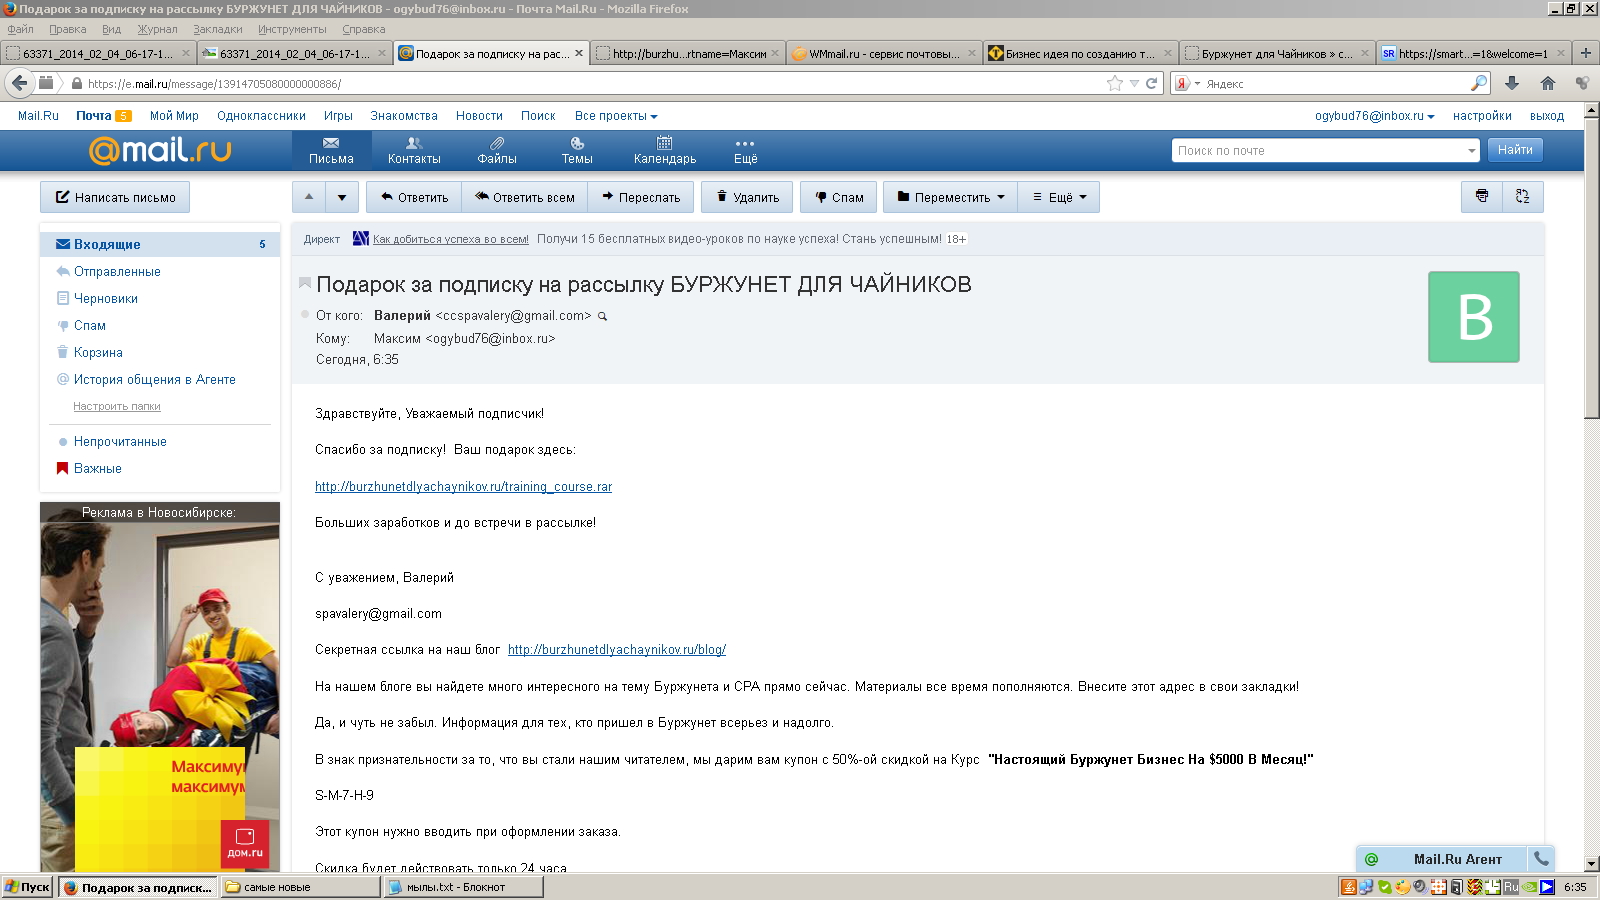This screenshot has width=1600, height=900.
Task: Open the training_course.rar link
Action: coord(463,487)
